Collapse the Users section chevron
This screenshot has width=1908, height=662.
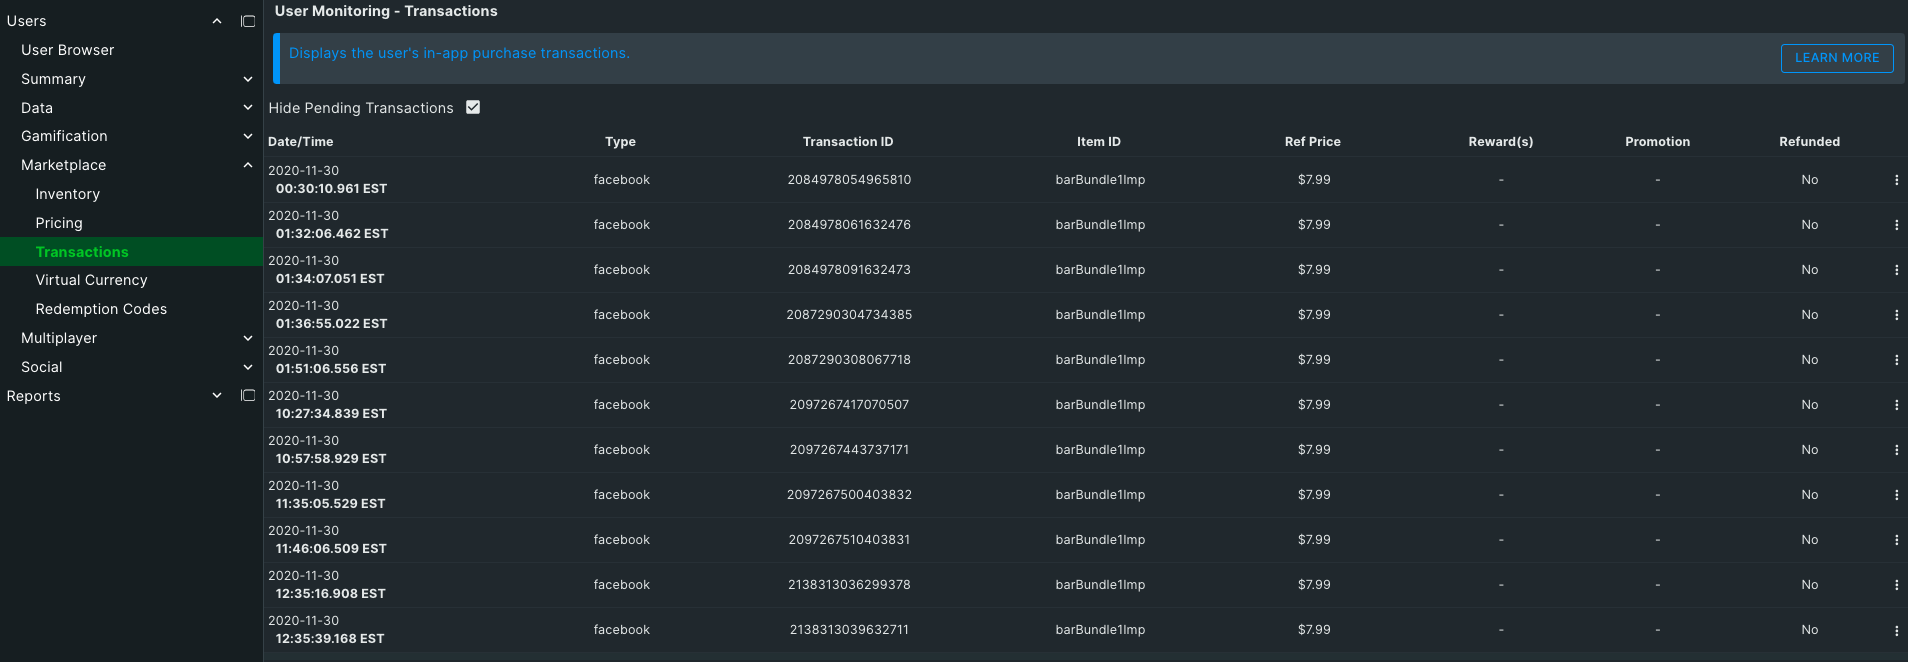point(217,21)
